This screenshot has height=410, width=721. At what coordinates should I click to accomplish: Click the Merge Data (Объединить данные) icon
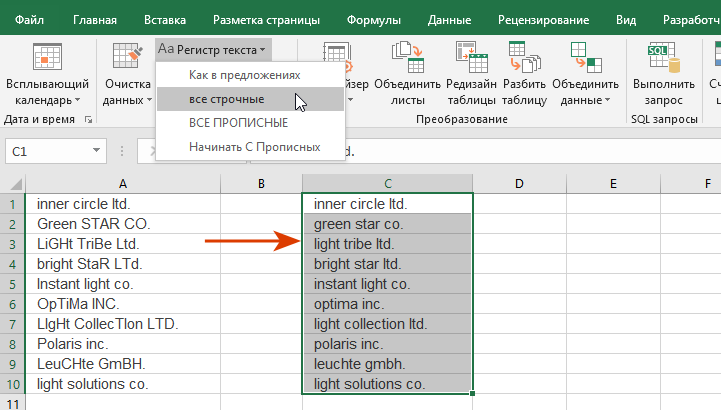click(x=586, y=57)
